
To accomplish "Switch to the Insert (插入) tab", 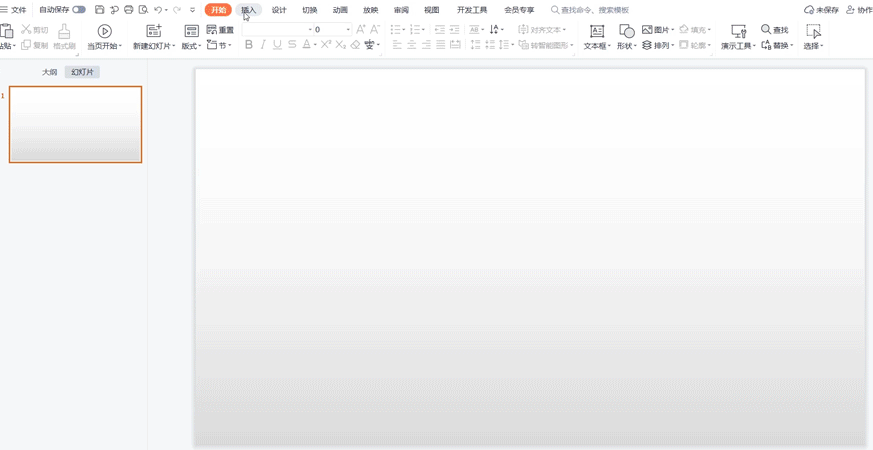I will tap(248, 10).
